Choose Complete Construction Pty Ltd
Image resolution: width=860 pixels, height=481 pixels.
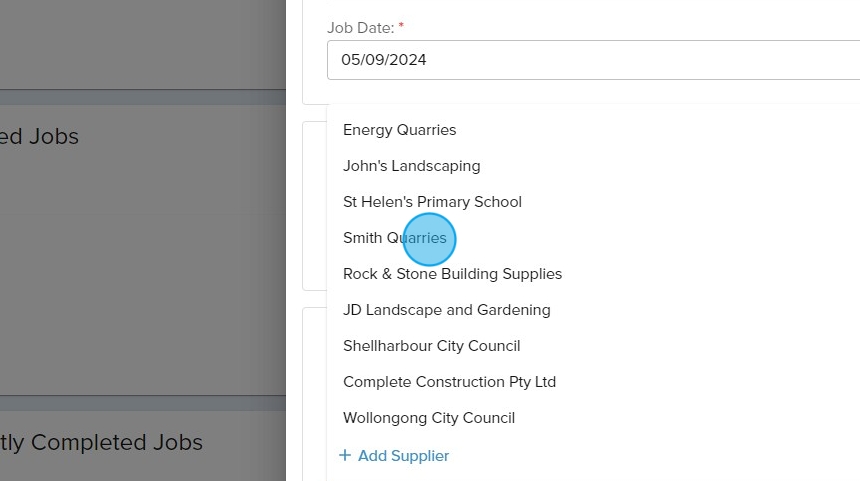click(449, 382)
